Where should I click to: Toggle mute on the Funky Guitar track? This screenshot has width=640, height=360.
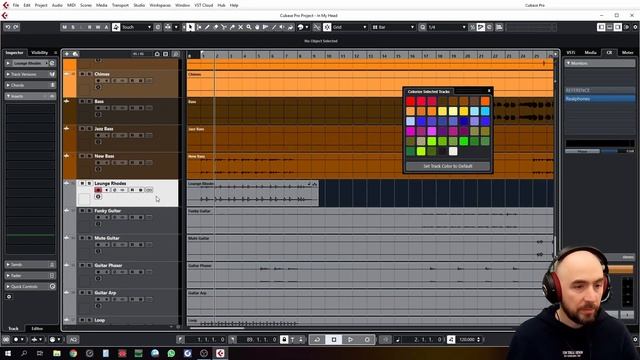[x=82, y=211]
